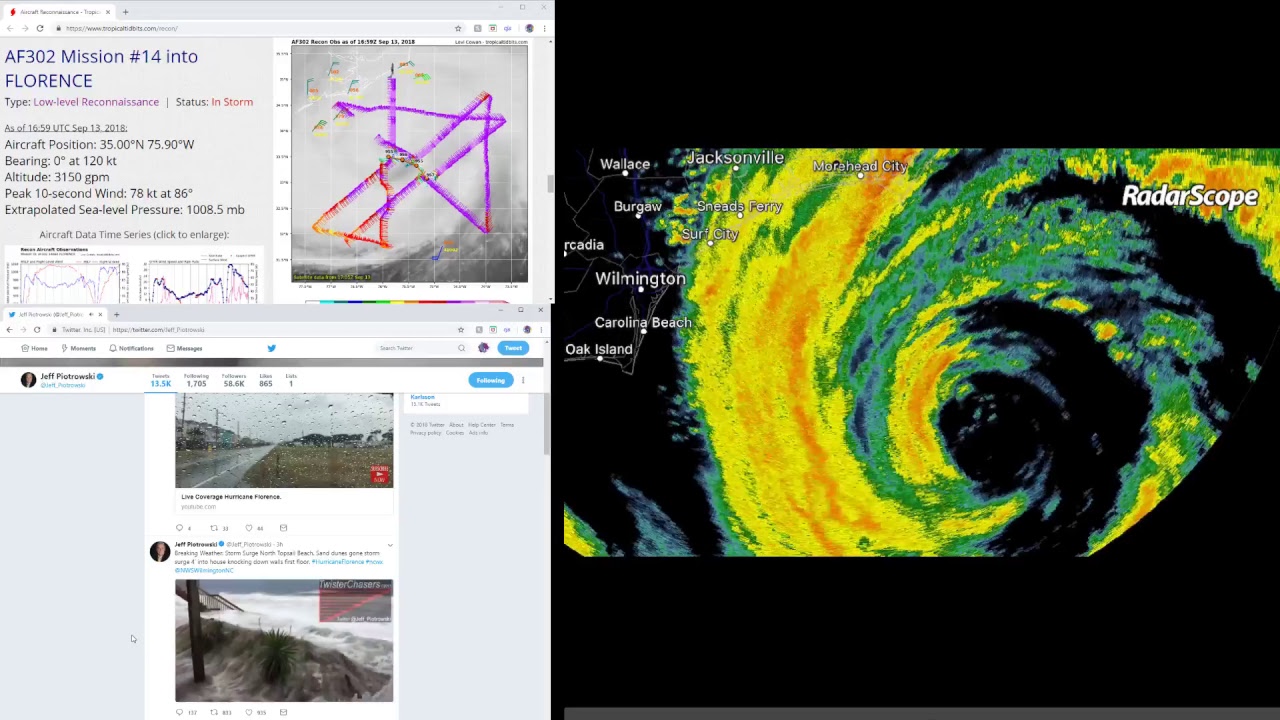Screen dimensions: 1280x720
Task: Reload the Twitter page
Action: (37, 330)
